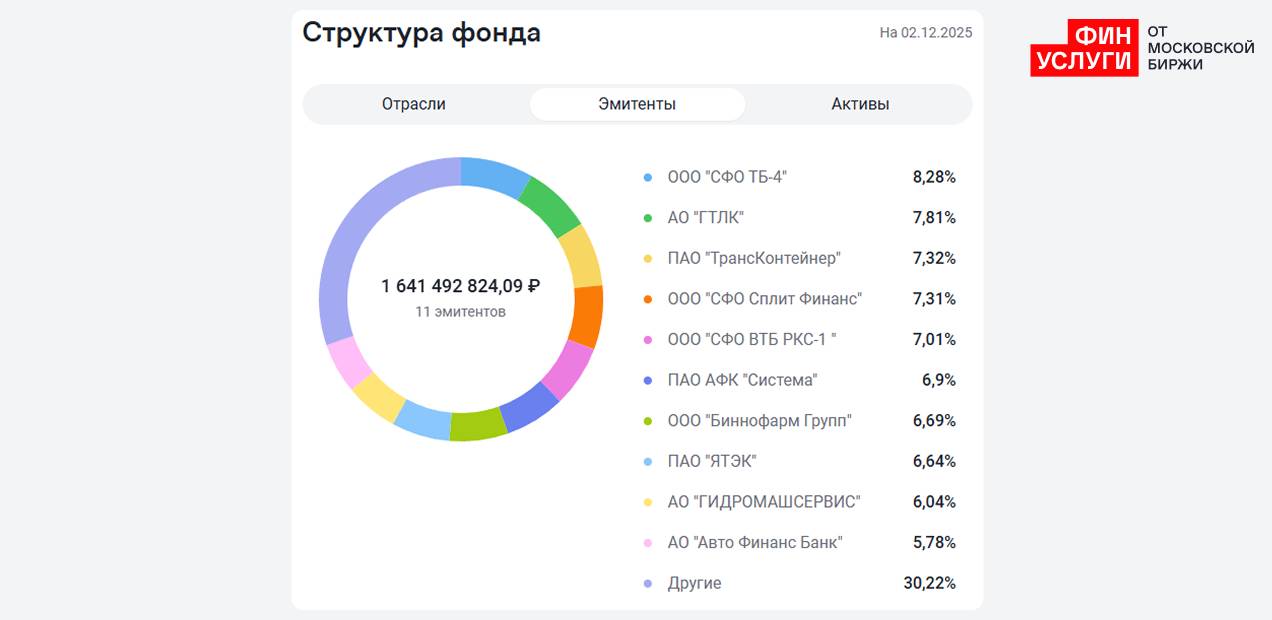Click the total fund value in donut center
Viewport: 1272px width, 620px height.
tap(460, 286)
